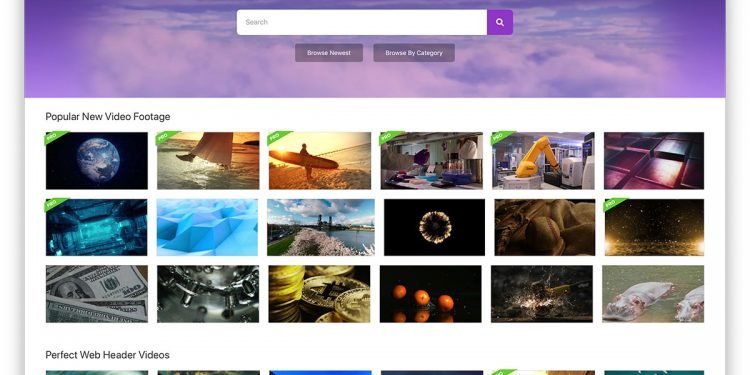The height and width of the screenshot is (375, 750).
Task: Open the dark water splash video
Action: click(x=542, y=294)
